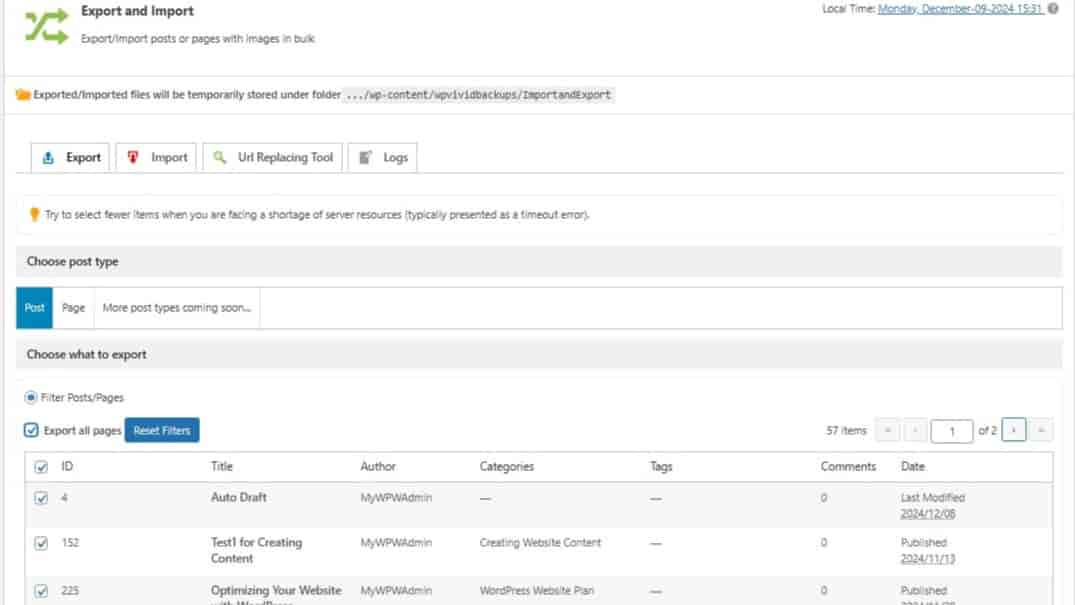
Task: Switch to the Page post type tab
Action: 72,307
